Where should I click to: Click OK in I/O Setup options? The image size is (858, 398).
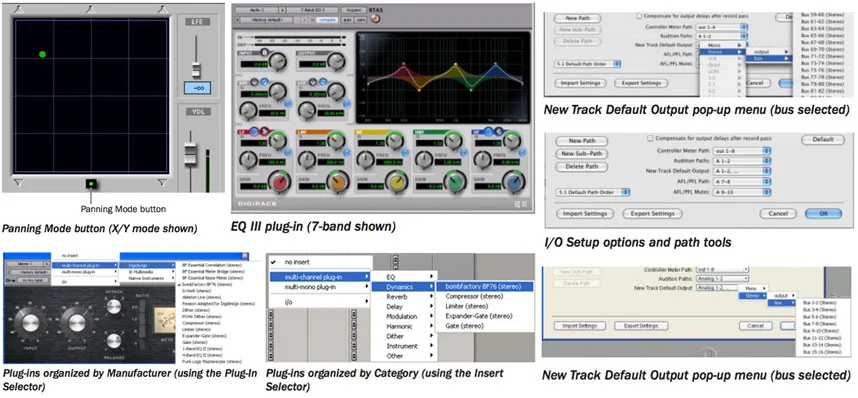tap(823, 214)
